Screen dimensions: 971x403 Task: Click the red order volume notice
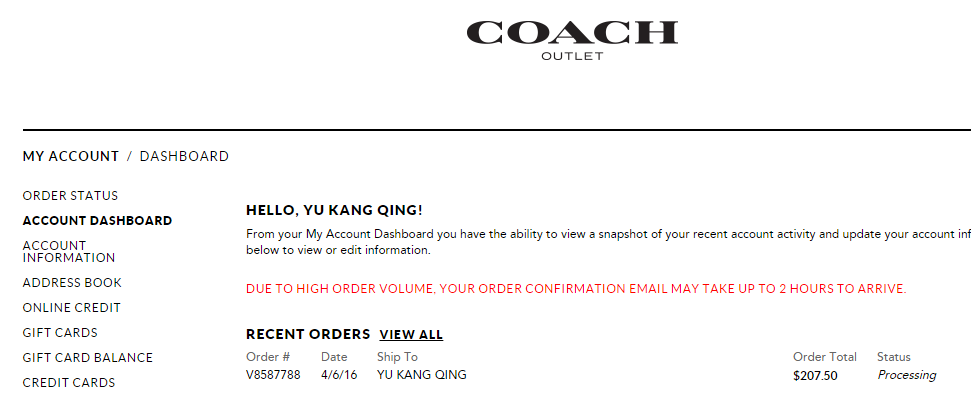(576, 289)
